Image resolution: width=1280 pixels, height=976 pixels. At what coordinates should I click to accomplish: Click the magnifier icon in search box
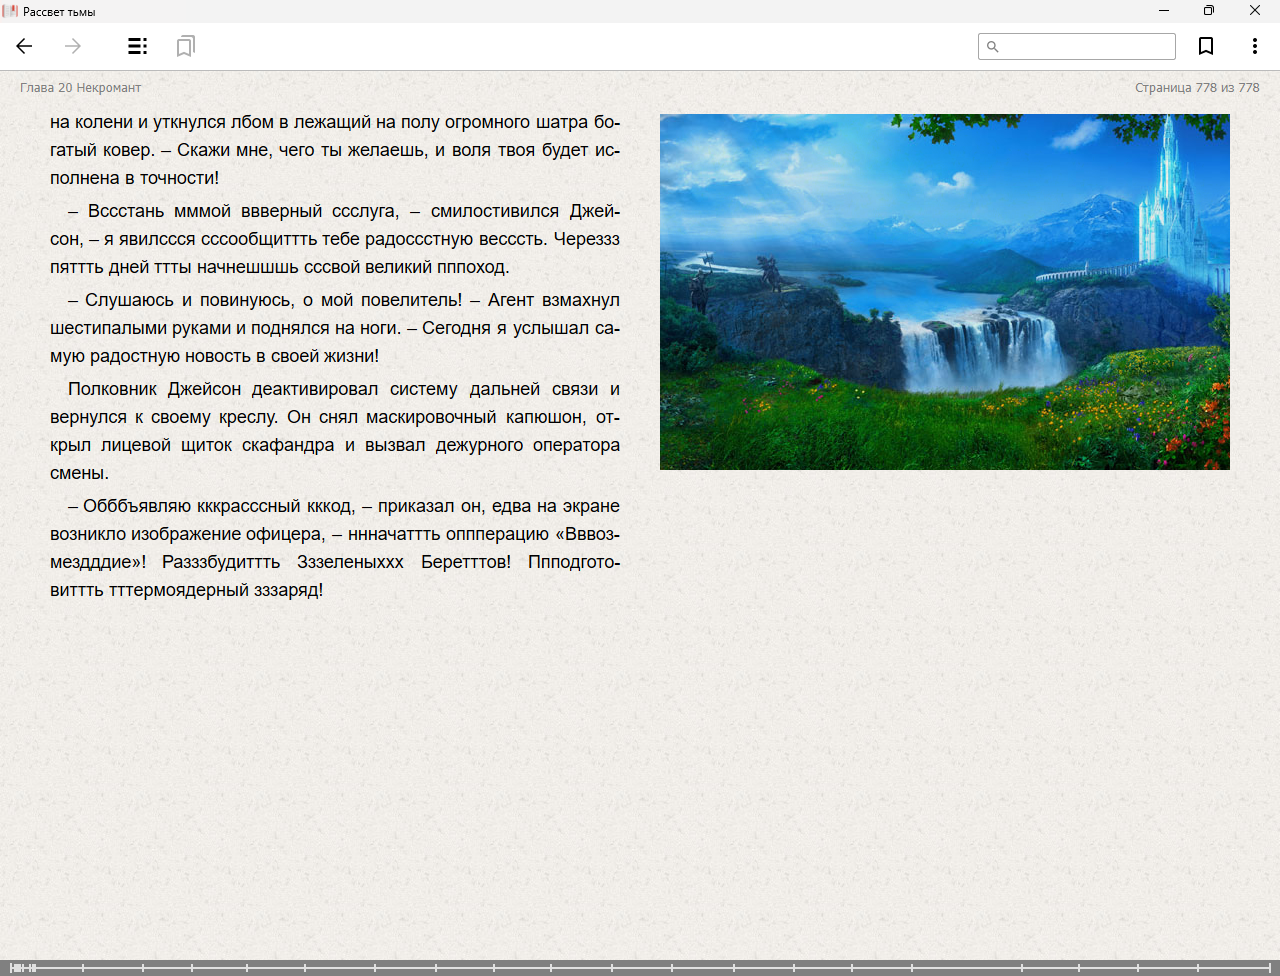coord(992,47)
